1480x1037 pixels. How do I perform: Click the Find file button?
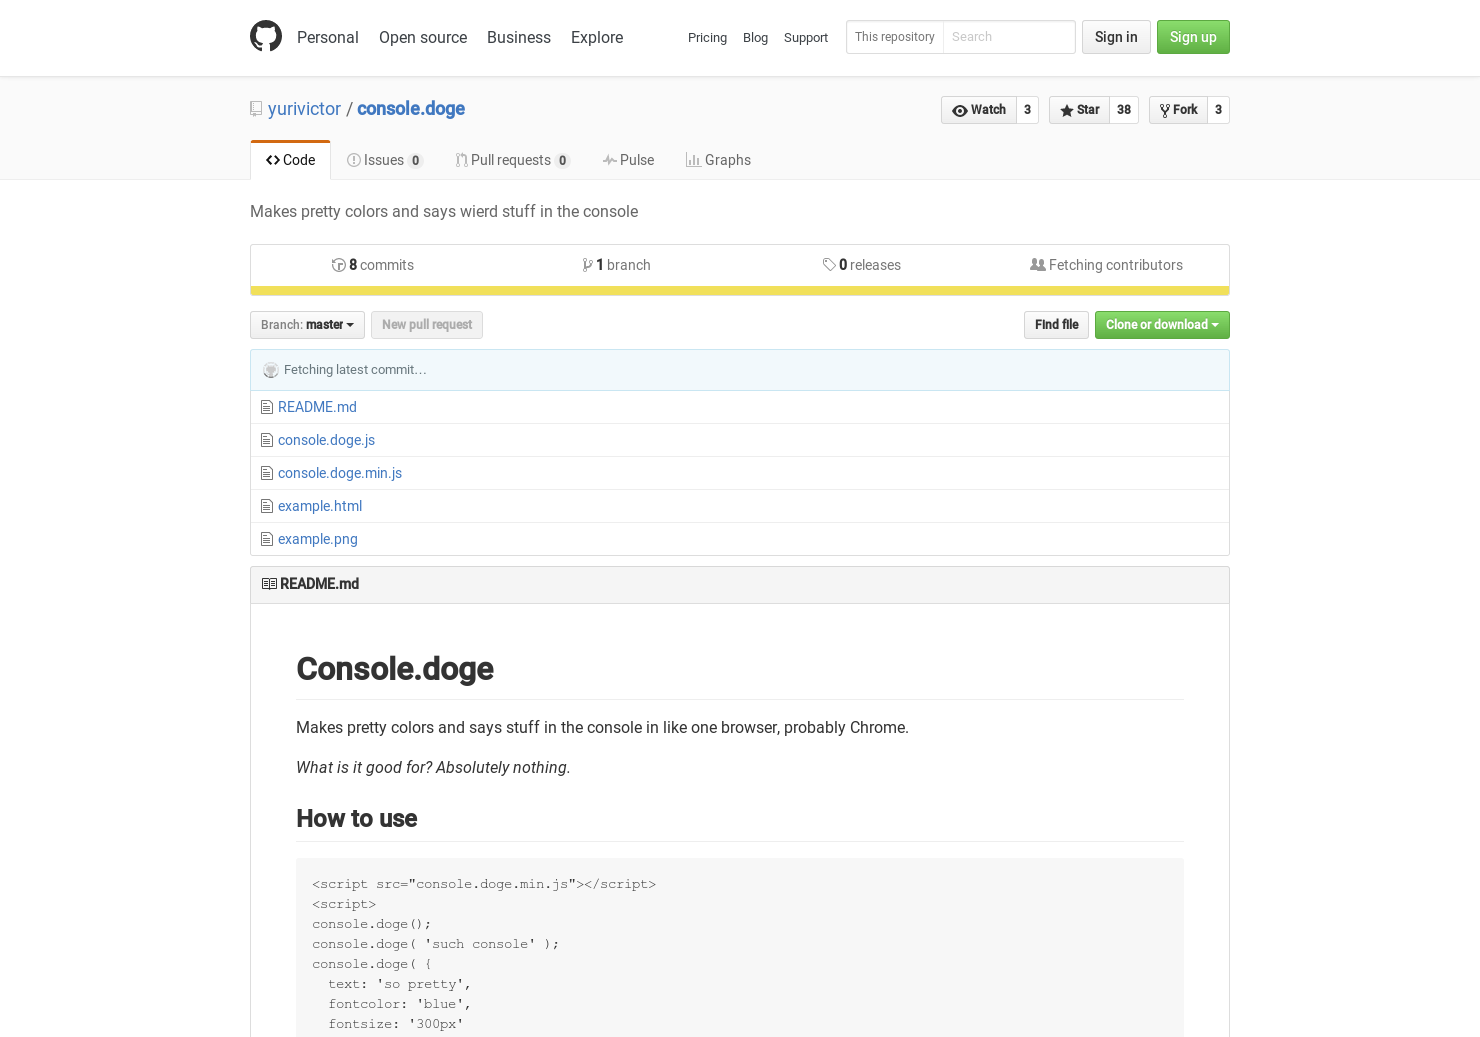pyautogui.click(x=1056, y=324)
